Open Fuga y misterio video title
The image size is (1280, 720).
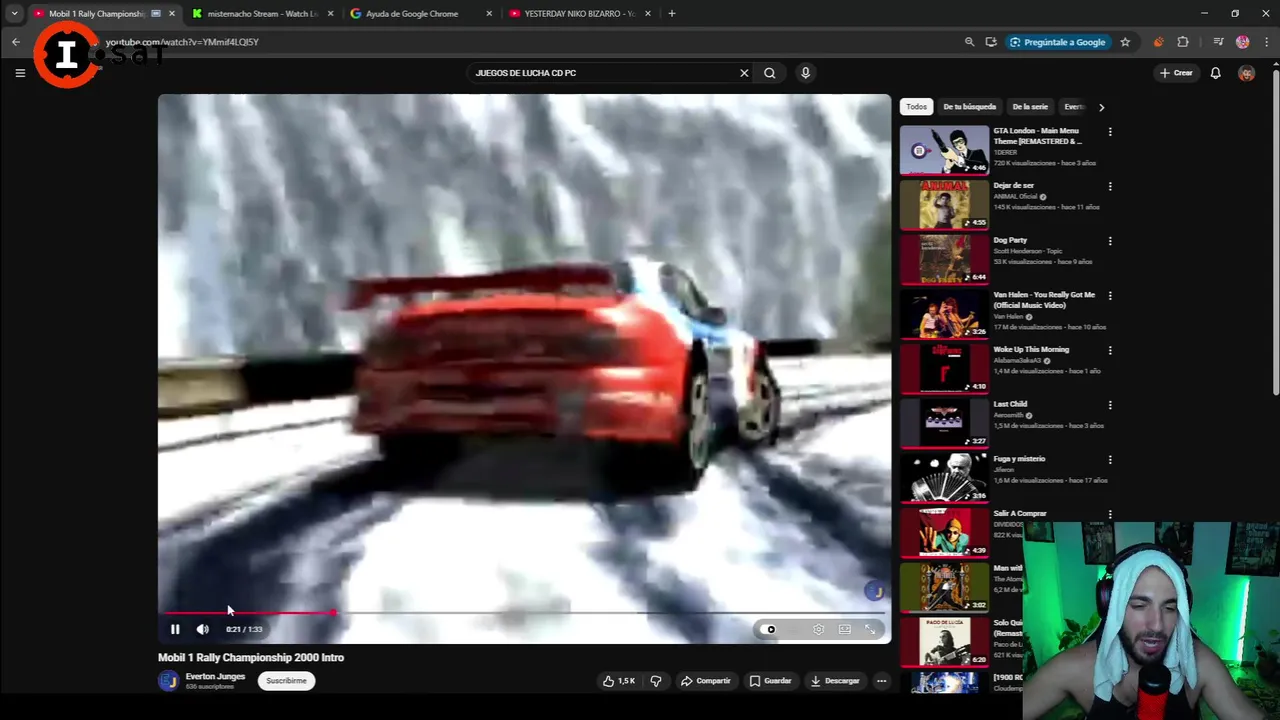(1019, 459)
